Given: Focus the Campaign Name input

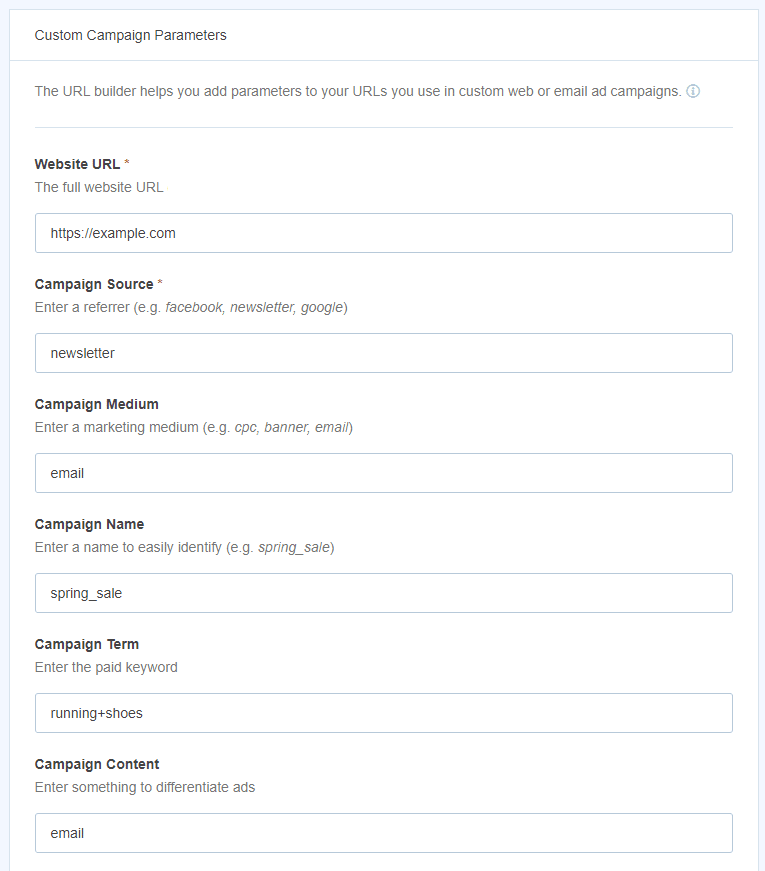Looking at the screenshot, I should pos(383,593).
